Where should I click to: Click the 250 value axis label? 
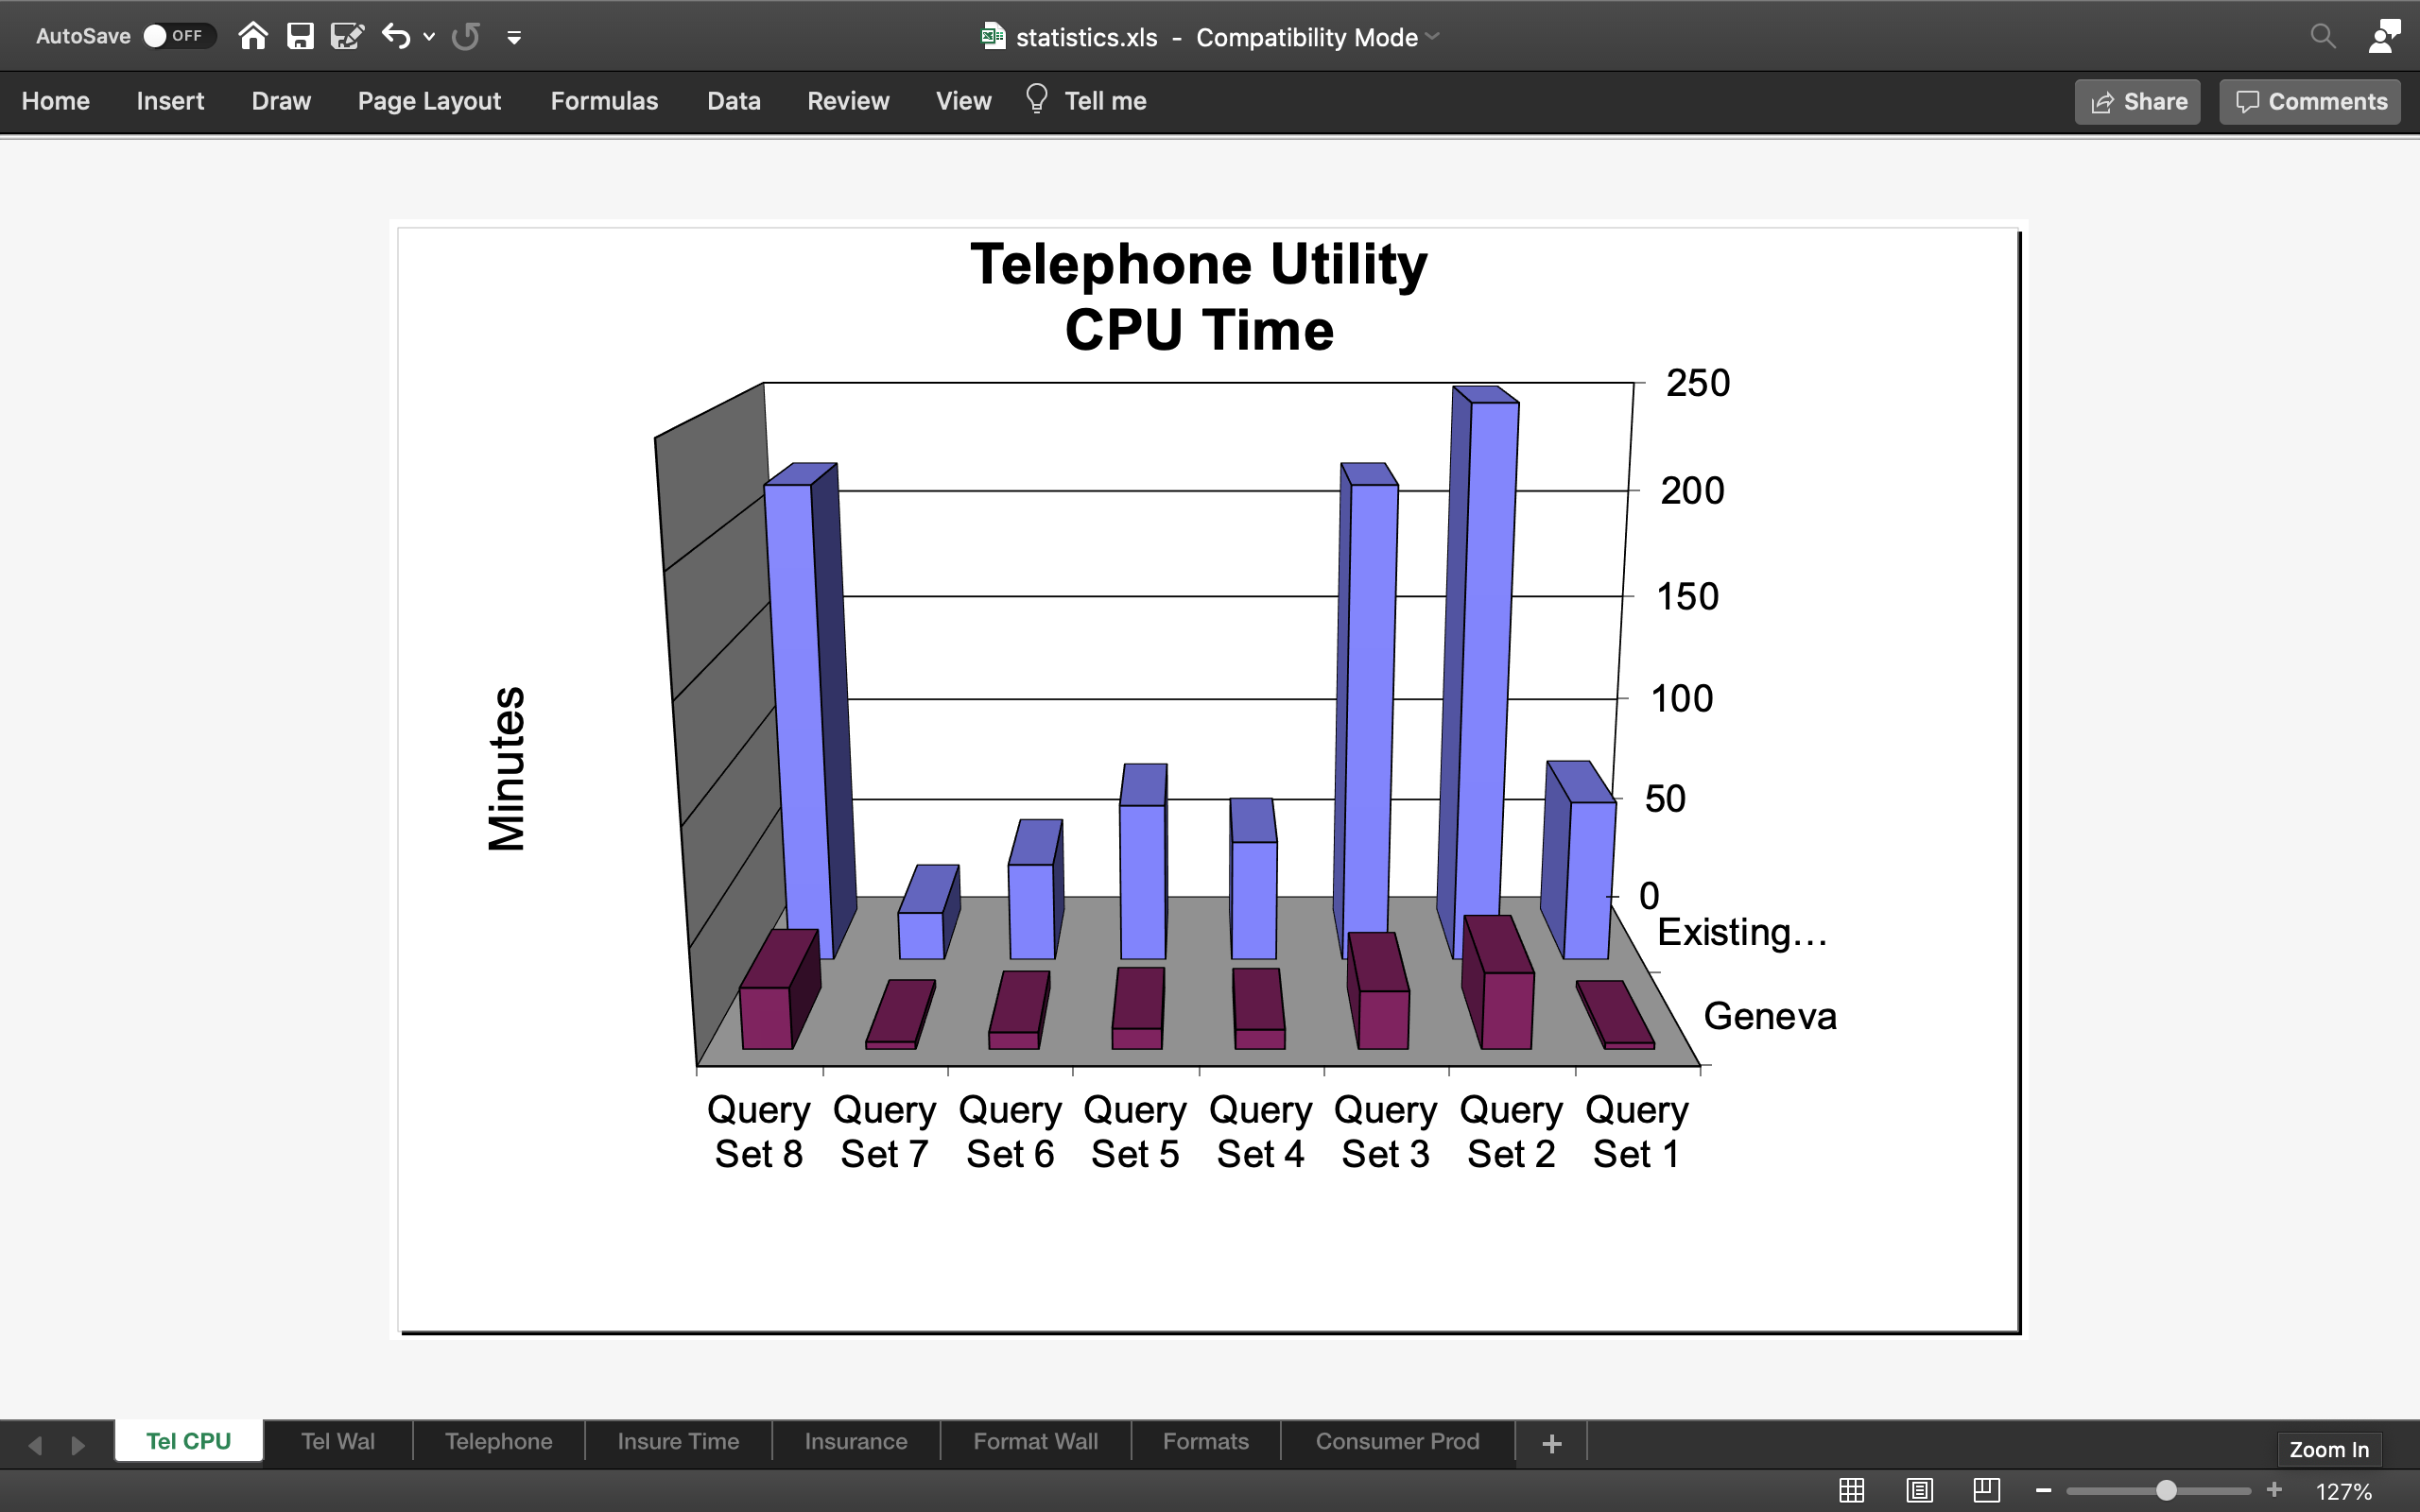point(1698,383)
